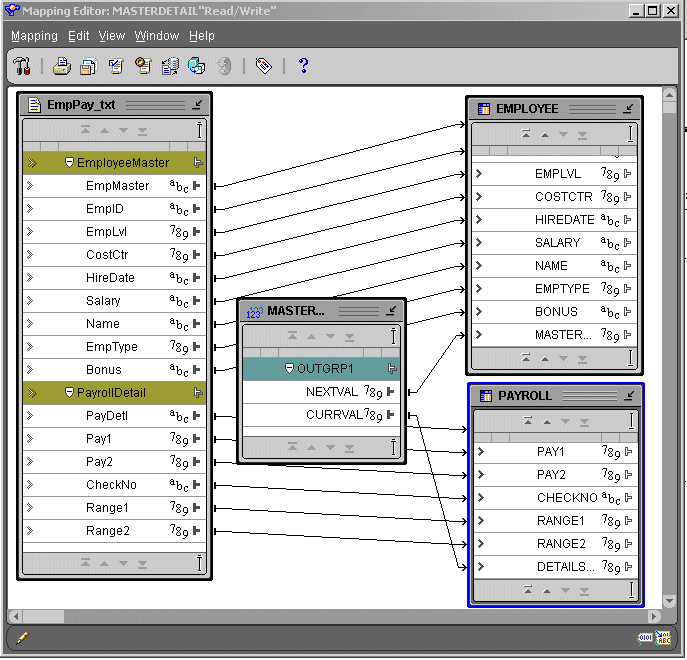Click the printer icon in the toolbar
Viewport: 687px width, 660px height.
(x=61, y=66)
